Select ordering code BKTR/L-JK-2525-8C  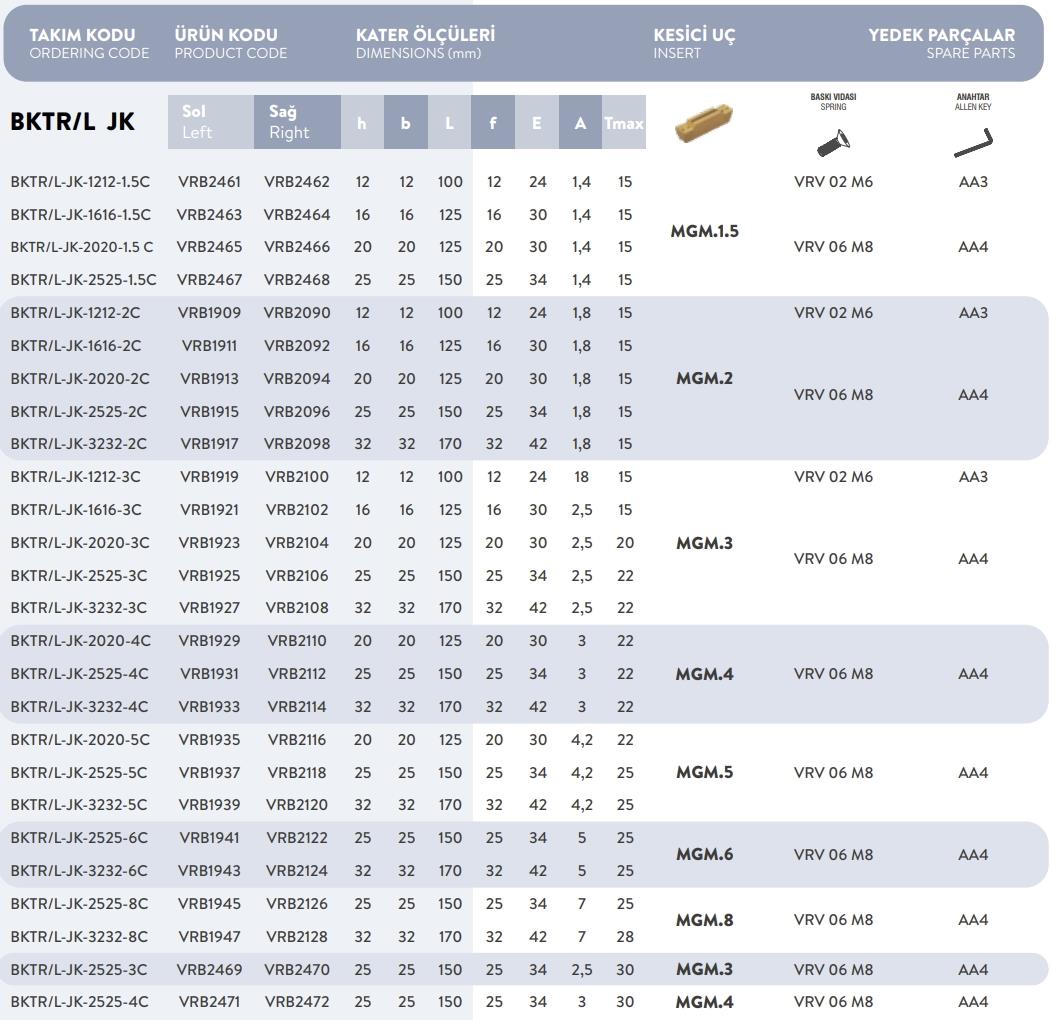coord(79,903)
